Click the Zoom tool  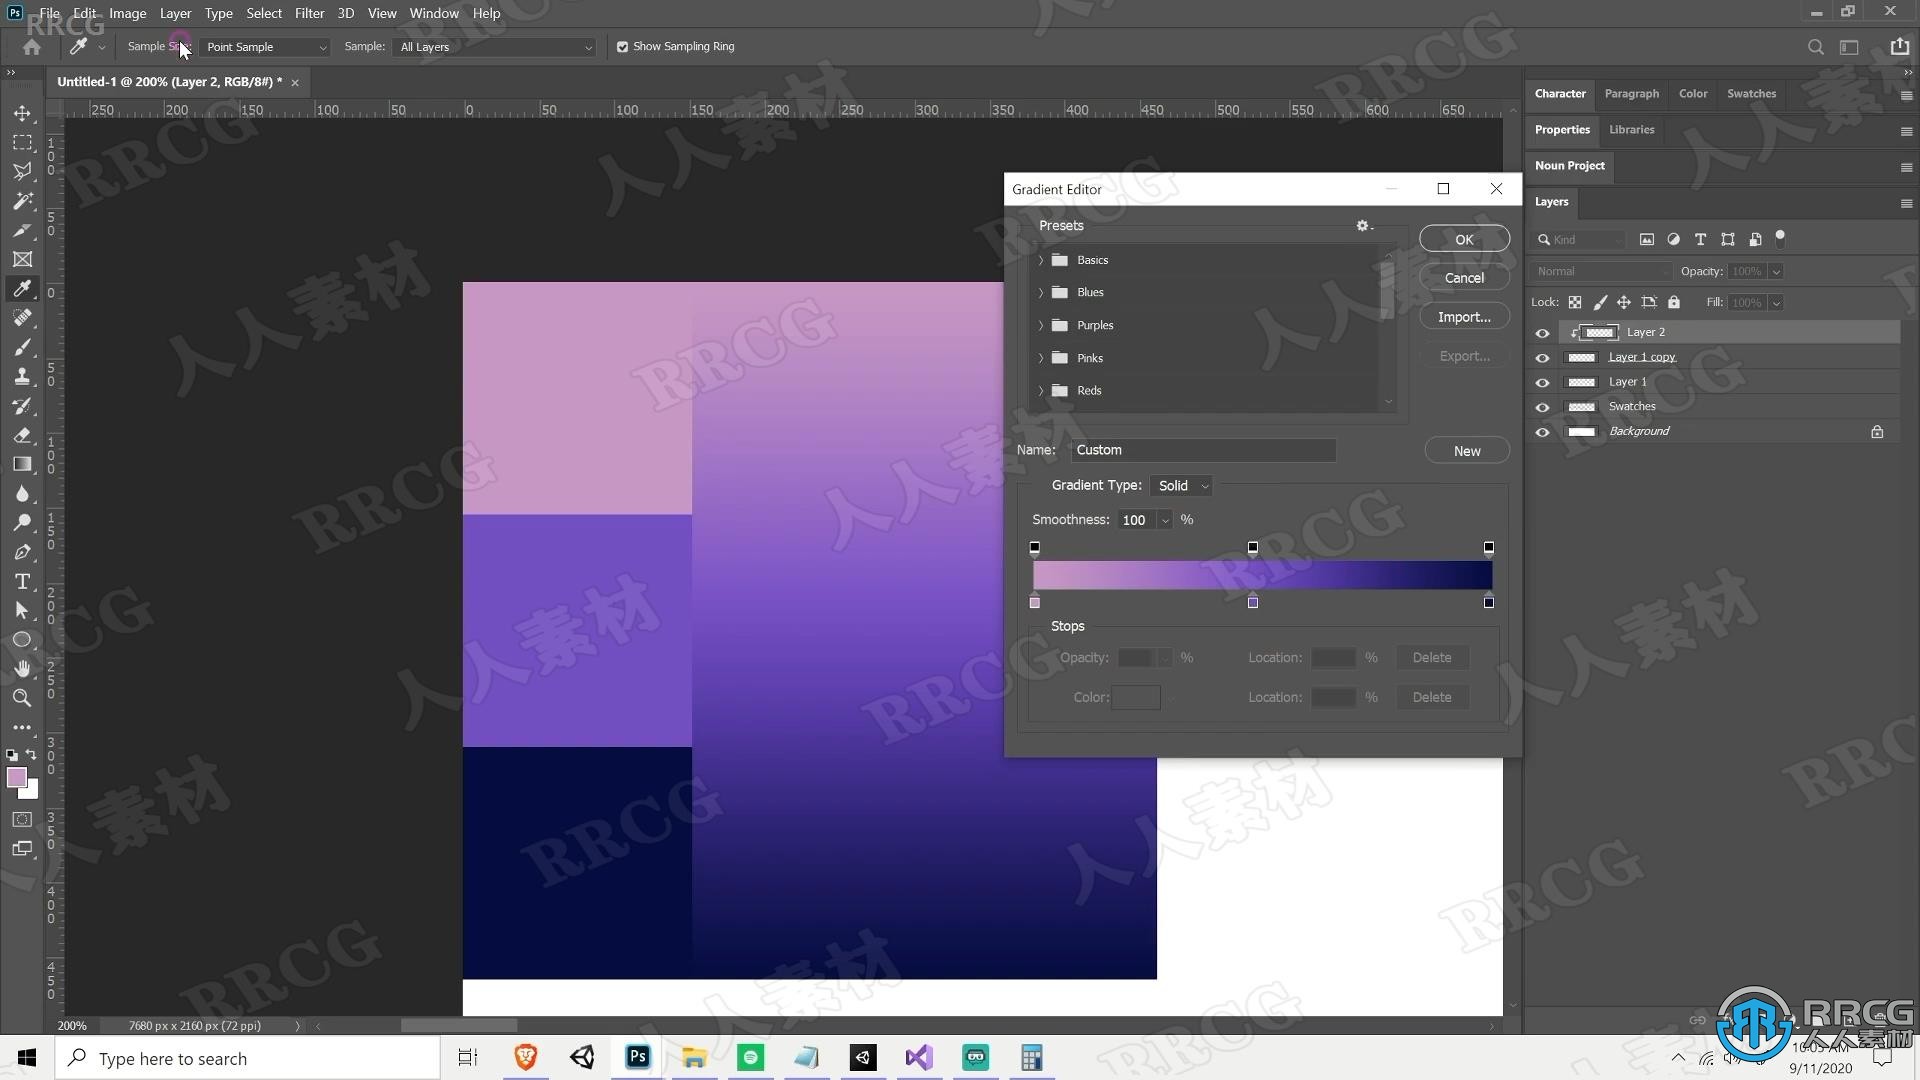tap(22, 696)
